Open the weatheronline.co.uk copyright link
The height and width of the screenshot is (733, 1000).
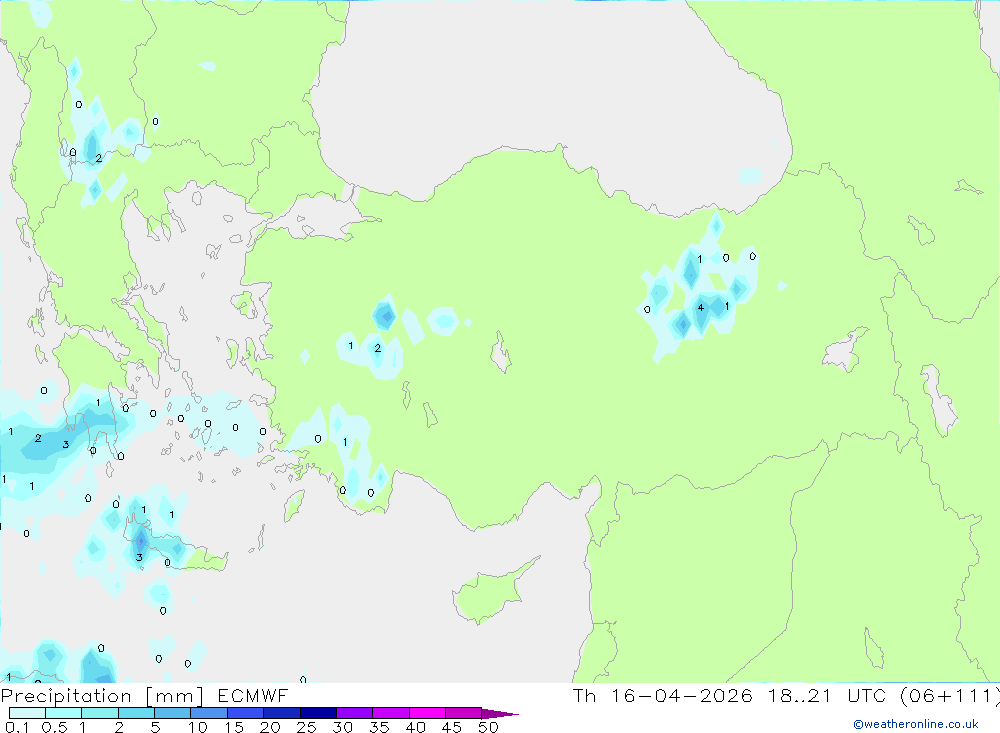click(916, 724)
